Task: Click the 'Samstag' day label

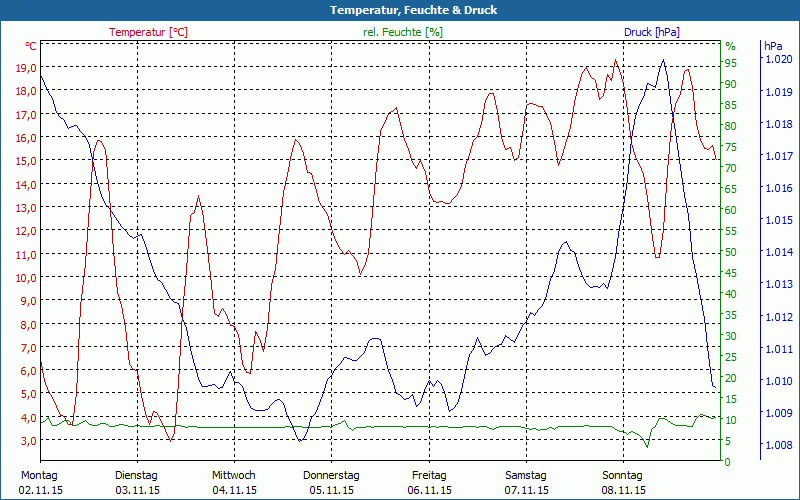Action: pos(525,475)
